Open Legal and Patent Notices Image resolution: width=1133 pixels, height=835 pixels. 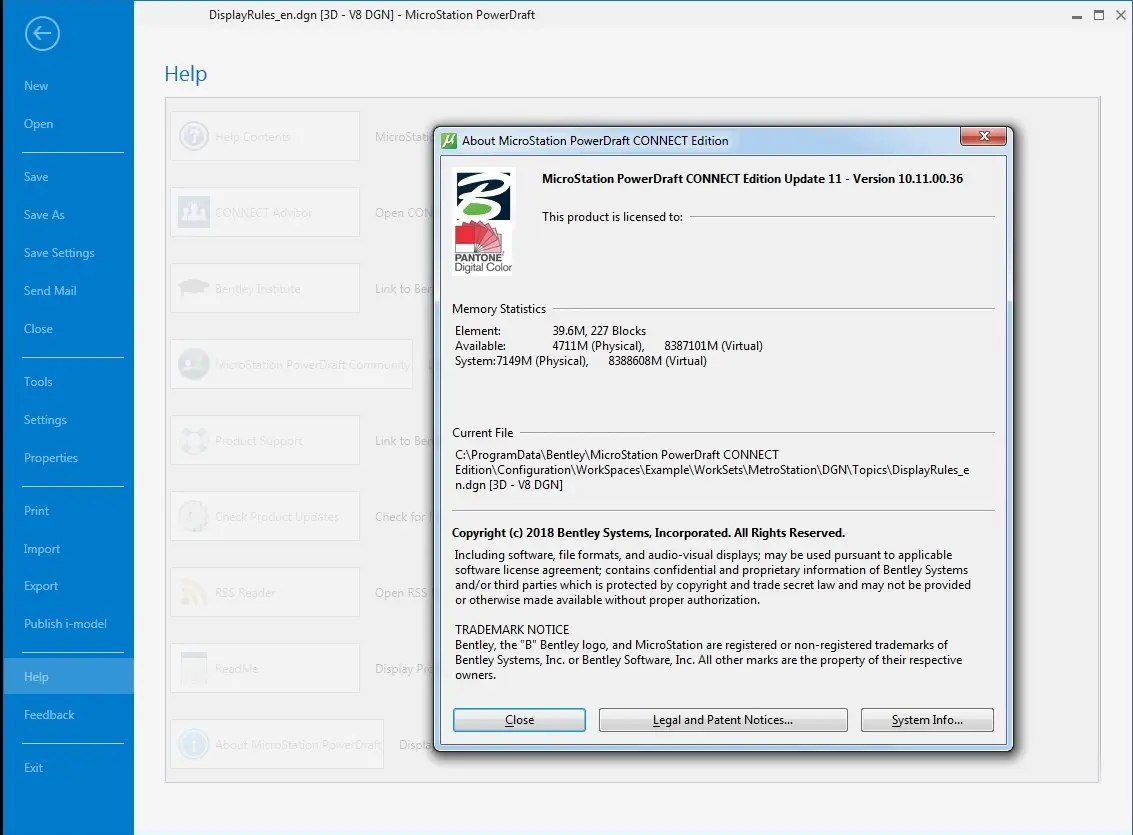tap(723, 719)
